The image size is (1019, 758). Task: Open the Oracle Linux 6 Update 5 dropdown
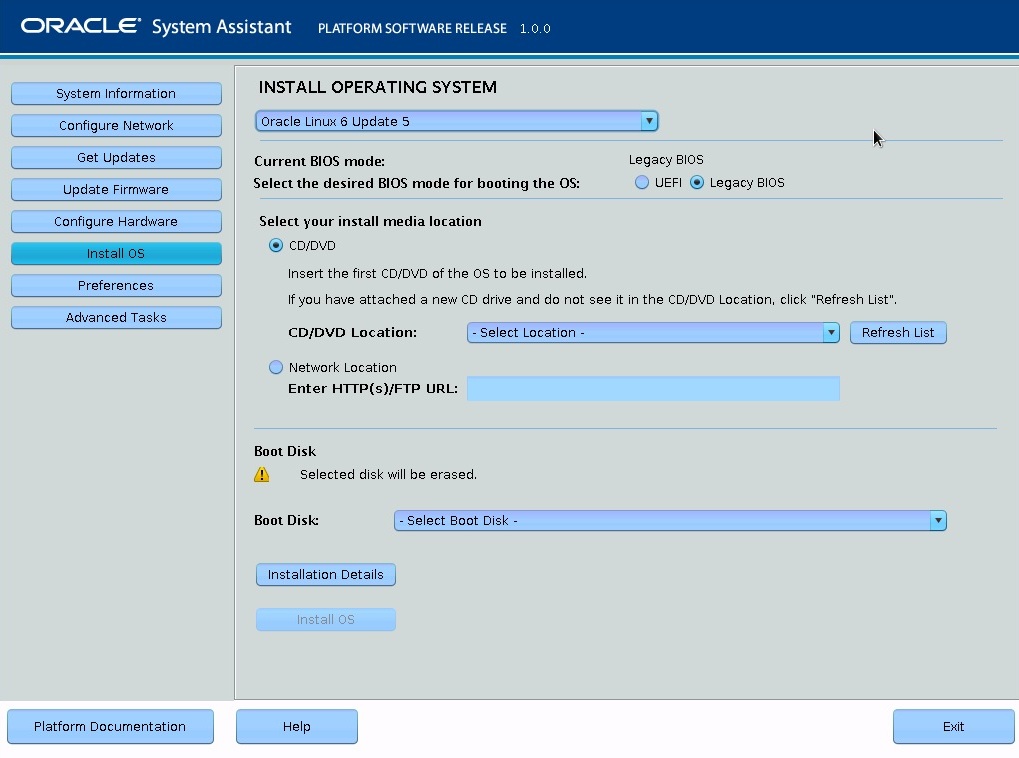(456, 122)
